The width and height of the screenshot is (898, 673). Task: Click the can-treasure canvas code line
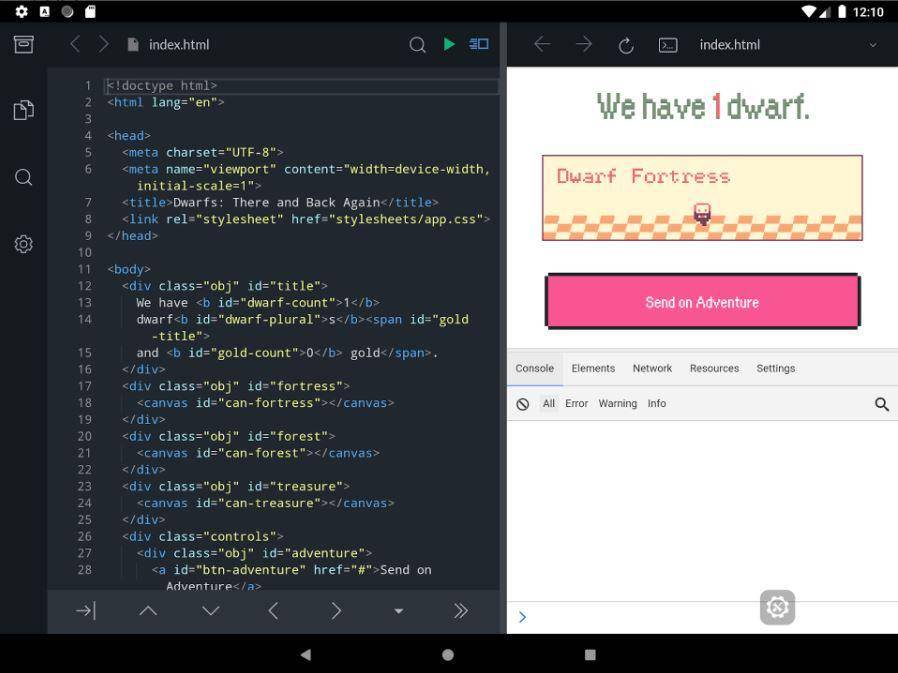[x=265, y=503]
